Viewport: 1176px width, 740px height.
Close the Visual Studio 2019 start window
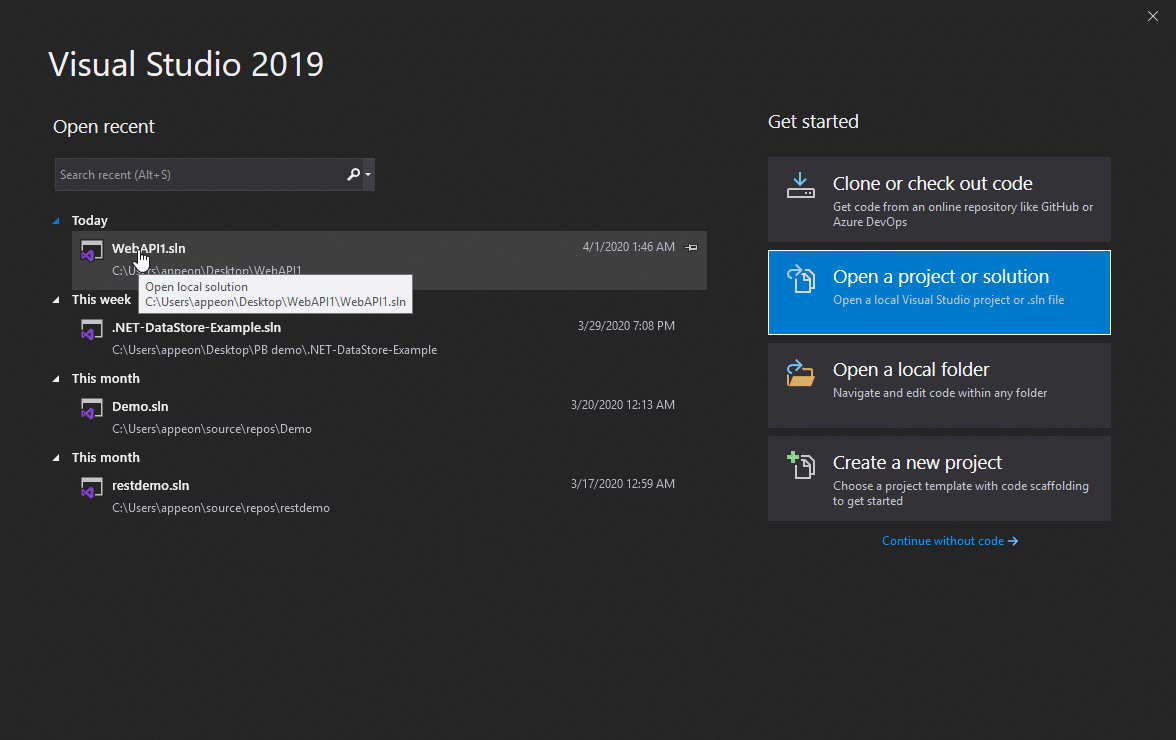[x=1153, y=16]
